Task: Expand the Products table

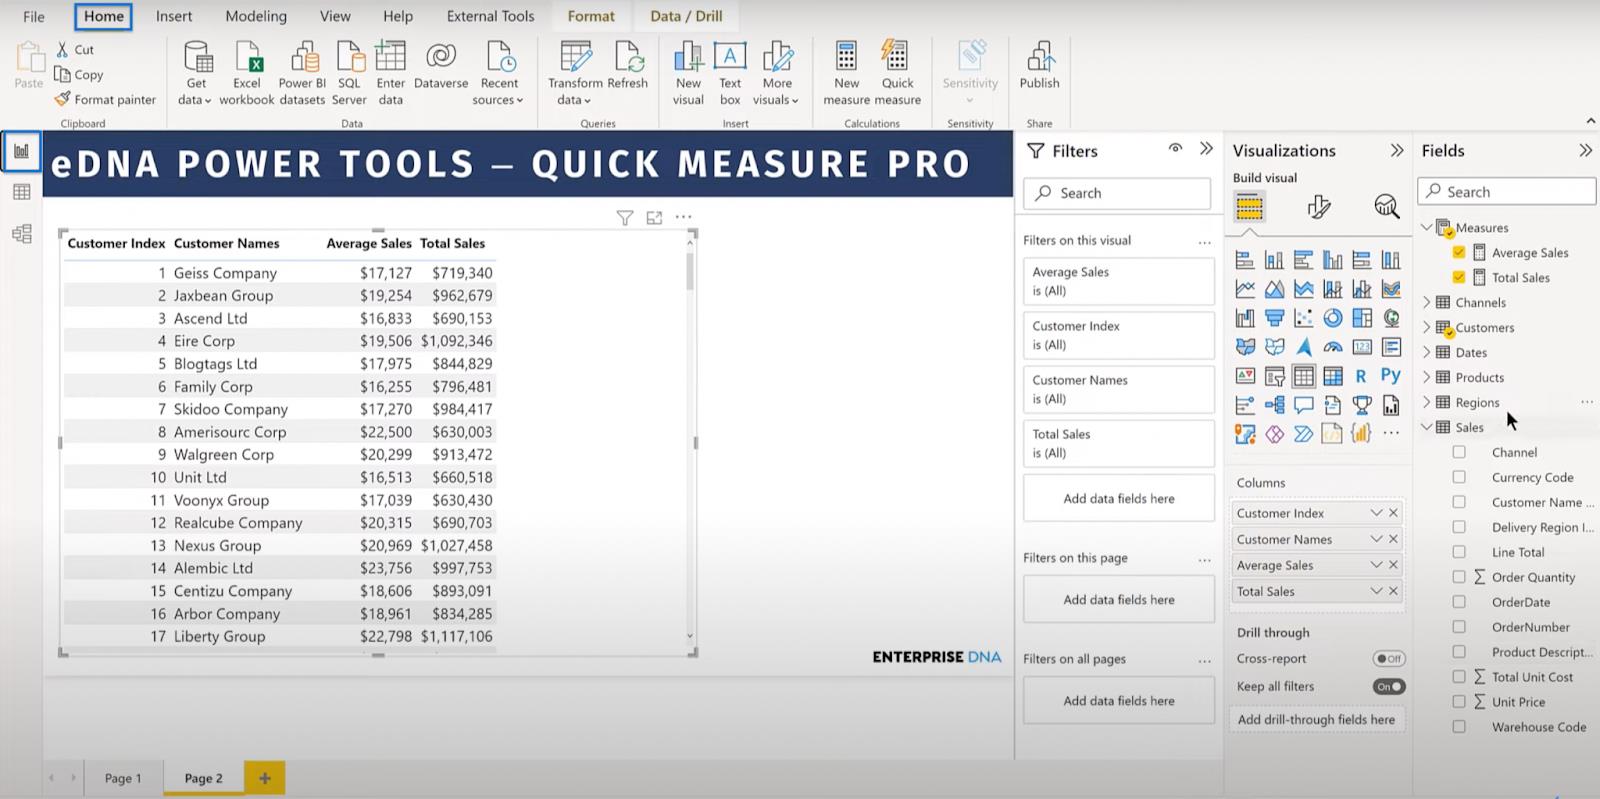Action: [x=1427, y=377]
